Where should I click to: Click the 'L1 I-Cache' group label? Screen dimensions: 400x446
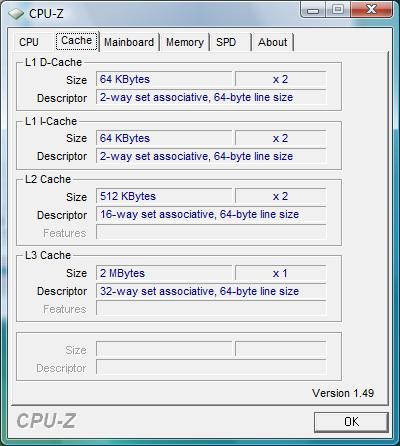pyautogui.click(x=51, y=121)
